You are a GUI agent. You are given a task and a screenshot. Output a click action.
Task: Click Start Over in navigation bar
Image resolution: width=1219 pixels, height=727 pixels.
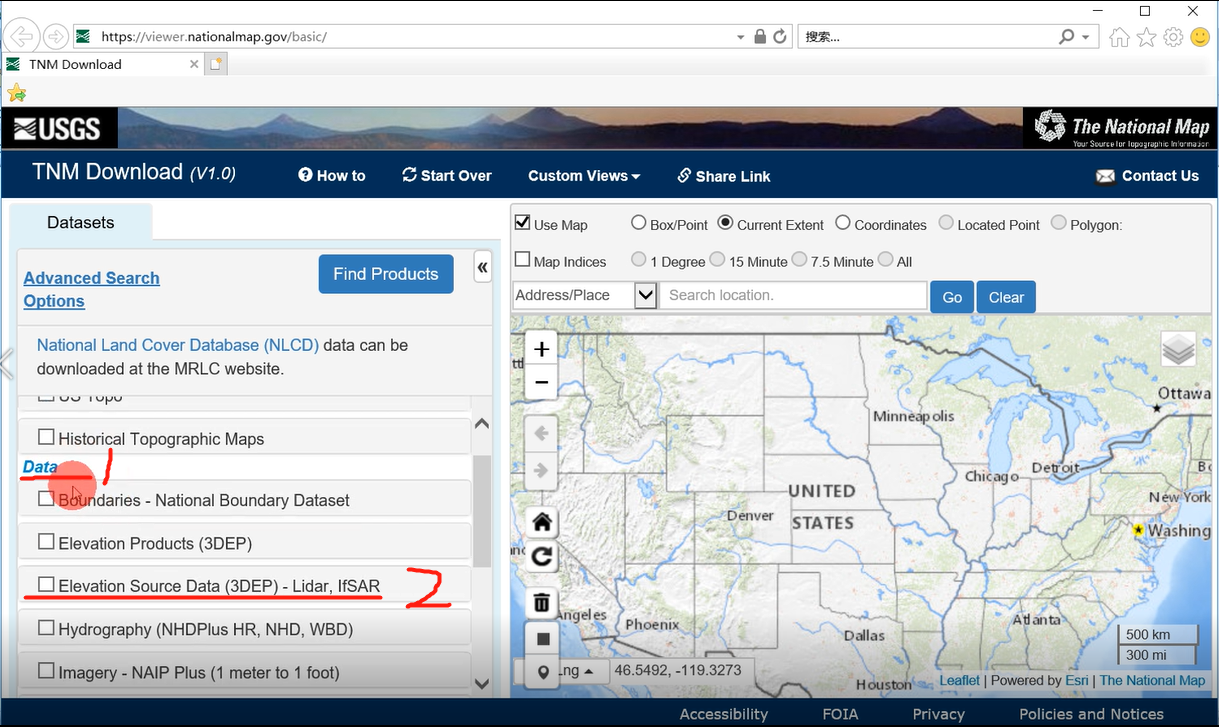coord(447,176)
